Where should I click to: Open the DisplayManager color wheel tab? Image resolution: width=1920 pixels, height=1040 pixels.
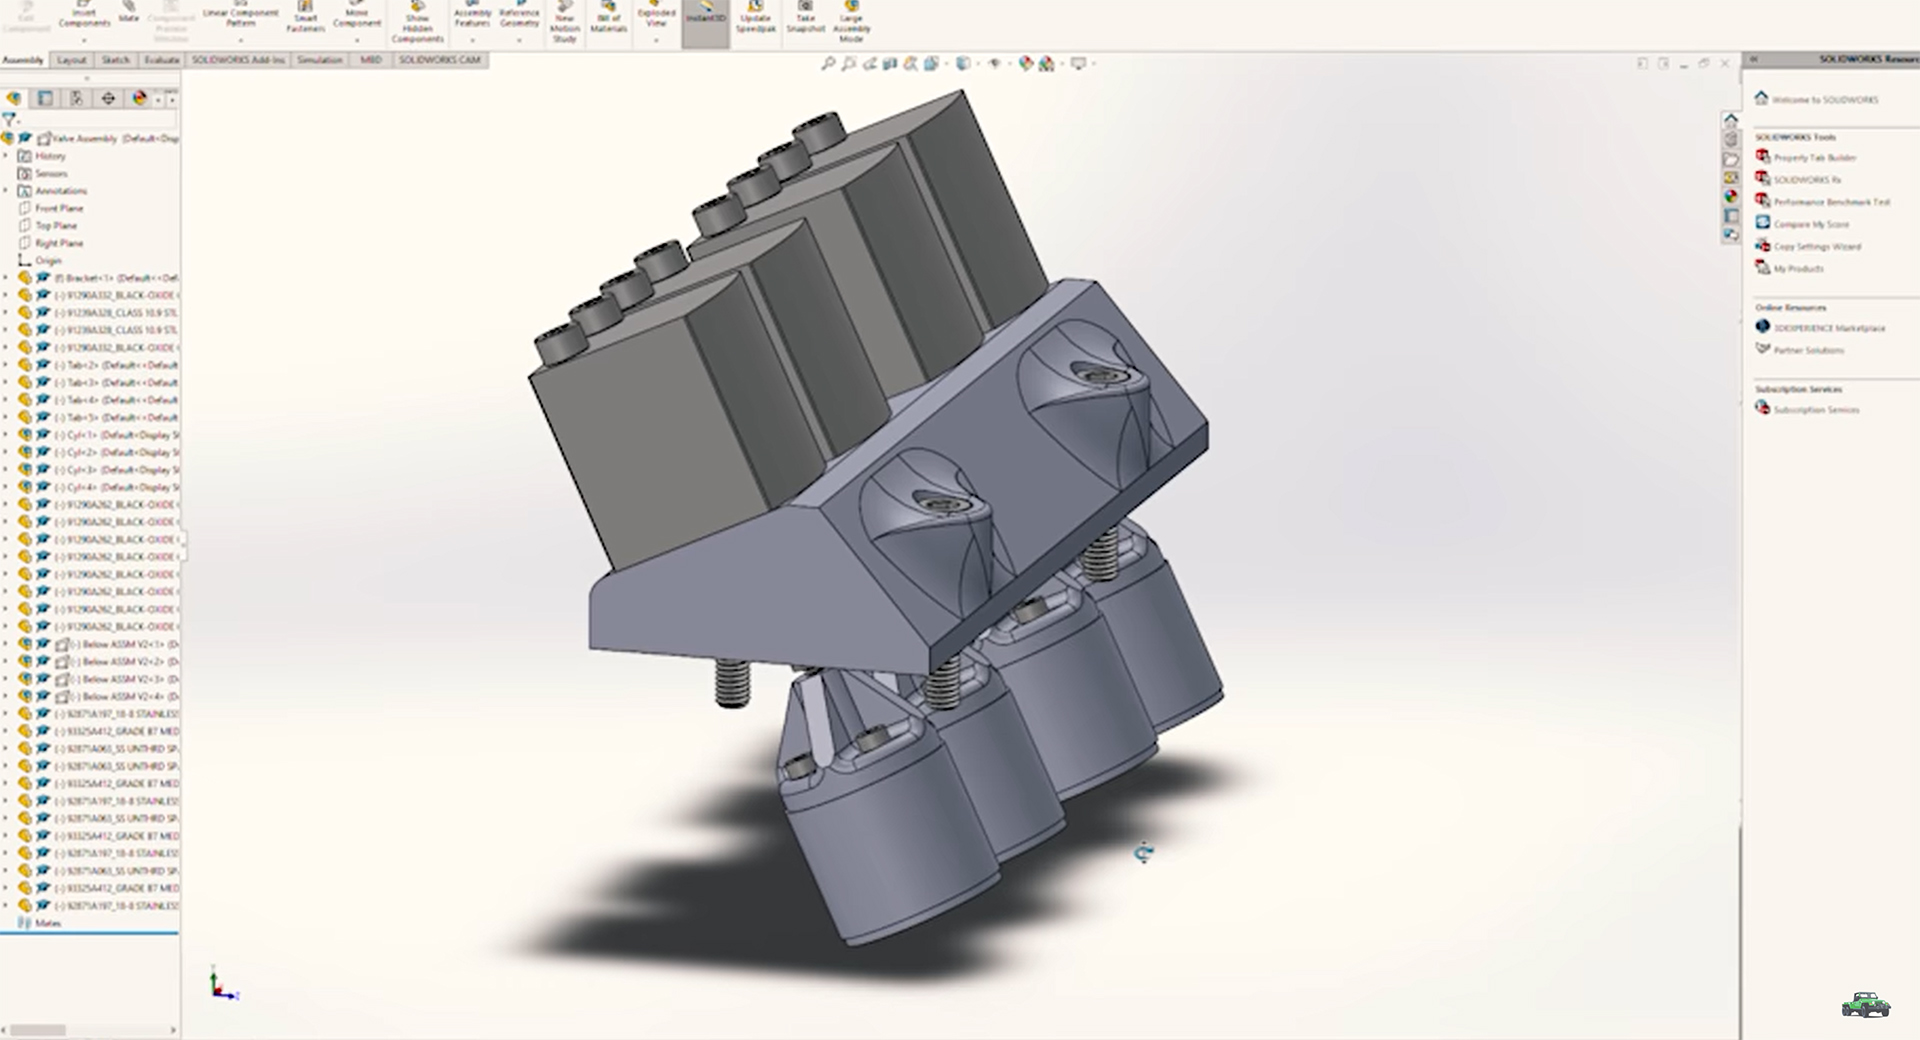point(140,98)
